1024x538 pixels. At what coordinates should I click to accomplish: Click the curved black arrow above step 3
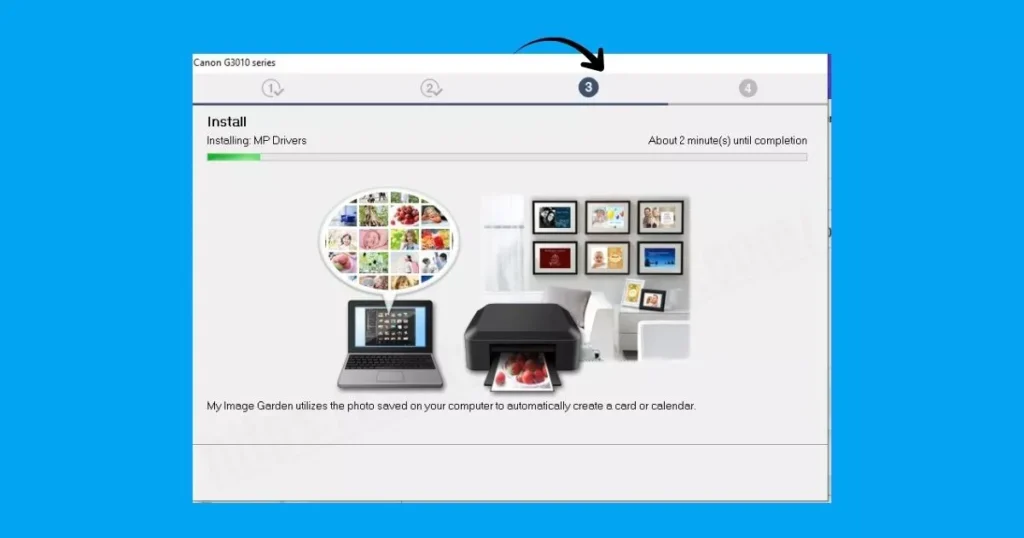(565, 52)
